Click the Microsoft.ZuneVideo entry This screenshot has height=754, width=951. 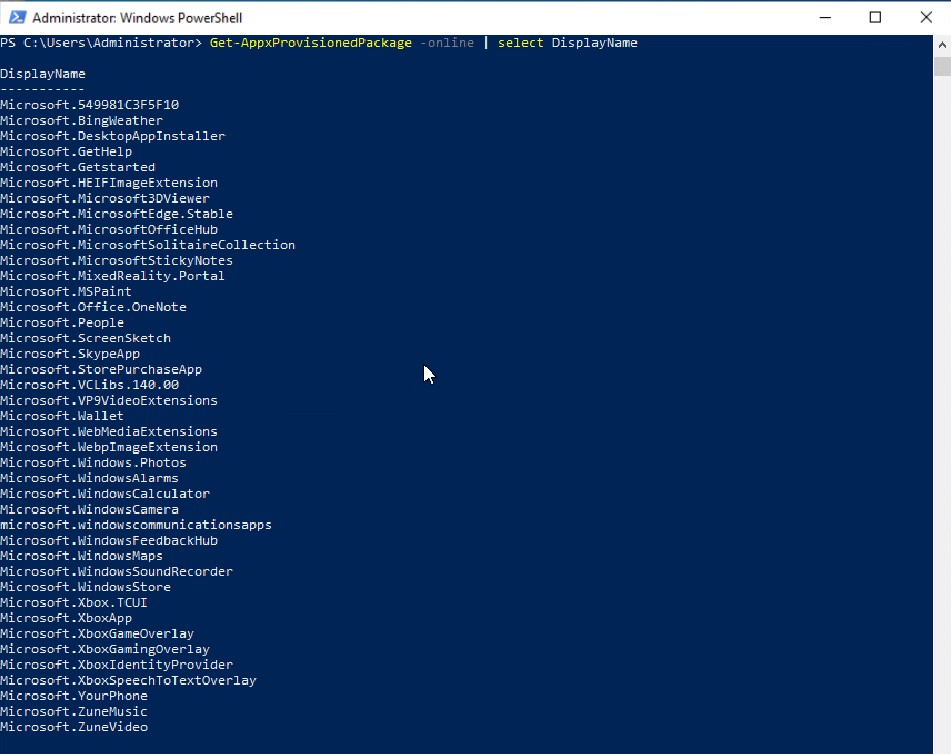74,727
